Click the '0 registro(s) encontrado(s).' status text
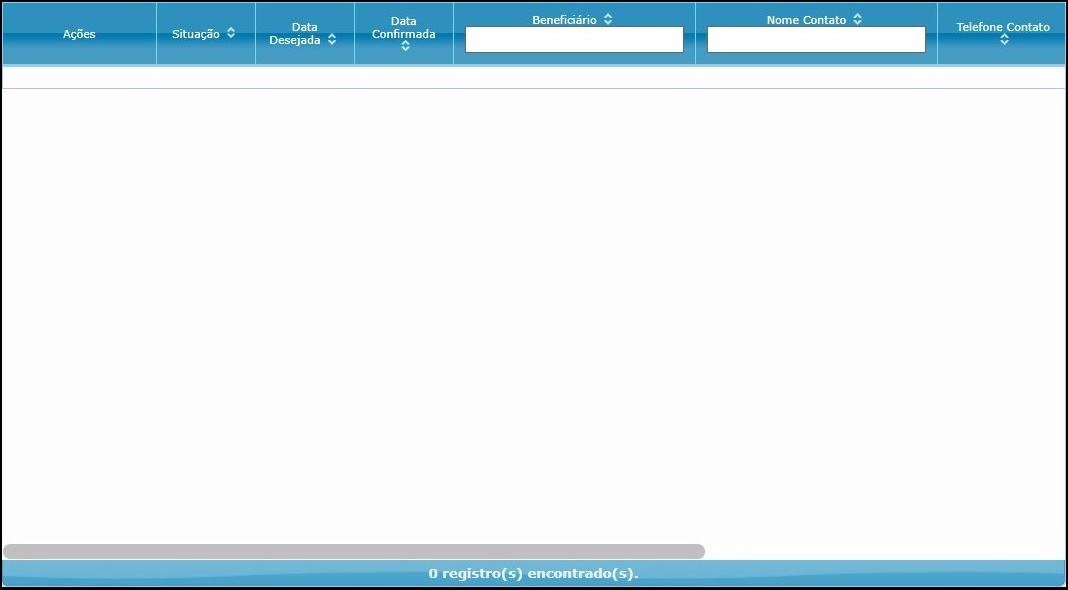1068x590 pixels. [533, 574]
